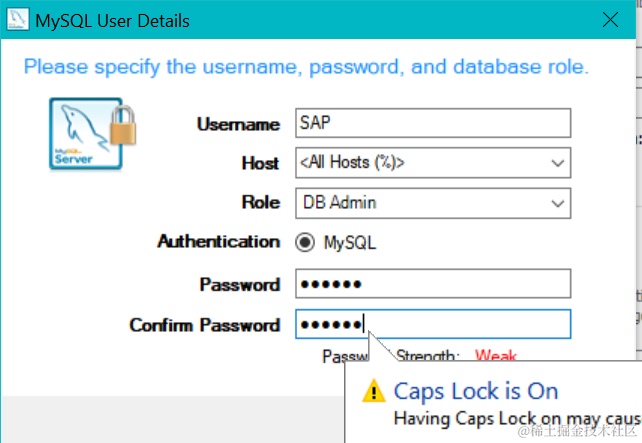Expand the Role combo box arrow

557,203
